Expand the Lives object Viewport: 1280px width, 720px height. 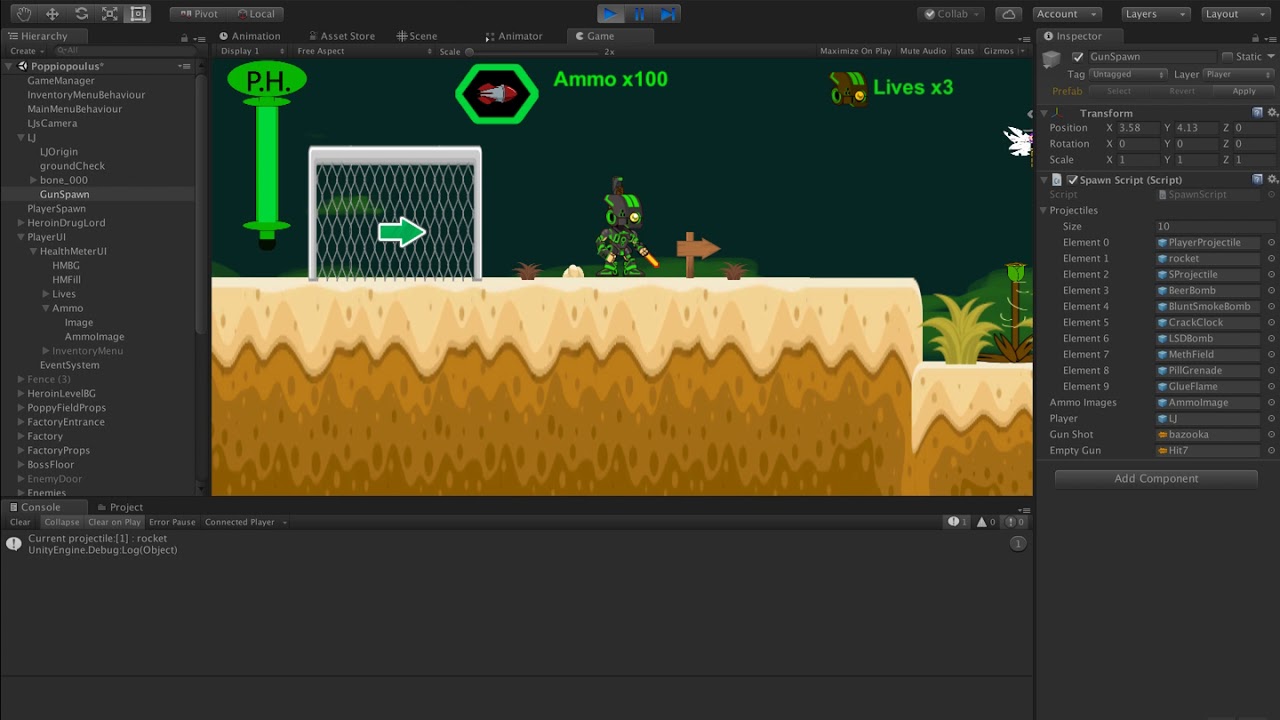(x=45, y=294)
